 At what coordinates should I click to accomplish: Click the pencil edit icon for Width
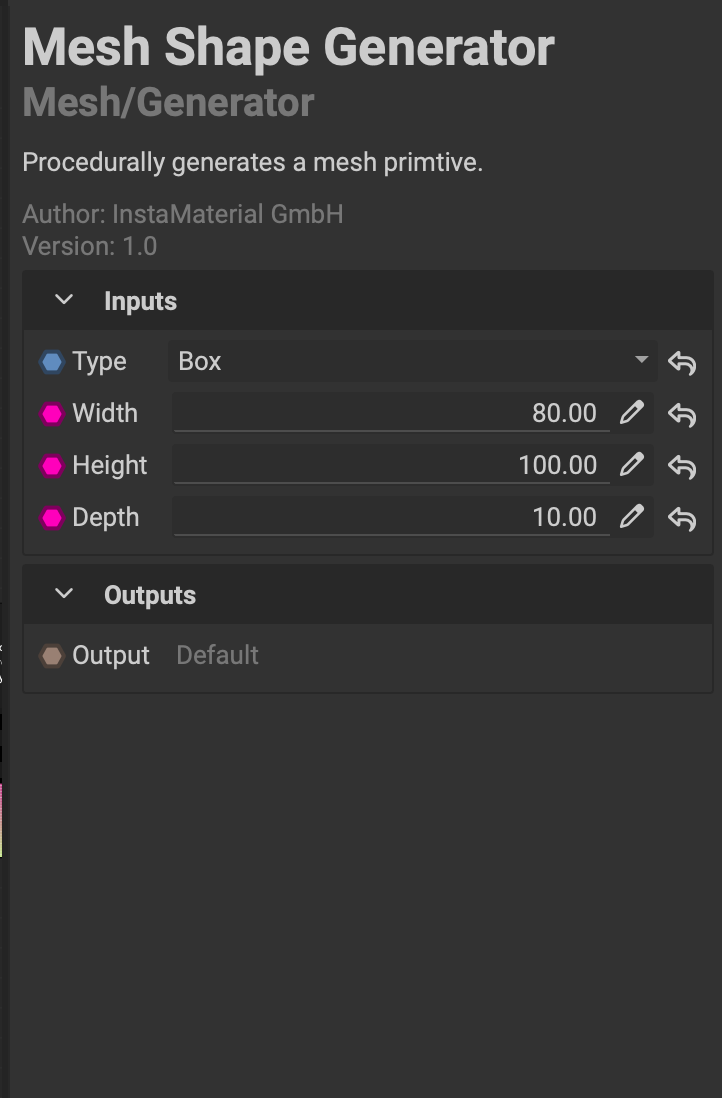click(x=631, y=413)
